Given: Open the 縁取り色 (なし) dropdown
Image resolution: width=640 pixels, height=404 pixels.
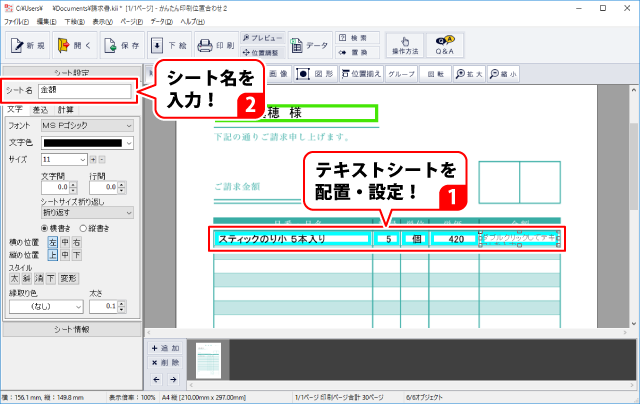Looking at the screenshot, I should pyautogui.click(x=46, y=306).
